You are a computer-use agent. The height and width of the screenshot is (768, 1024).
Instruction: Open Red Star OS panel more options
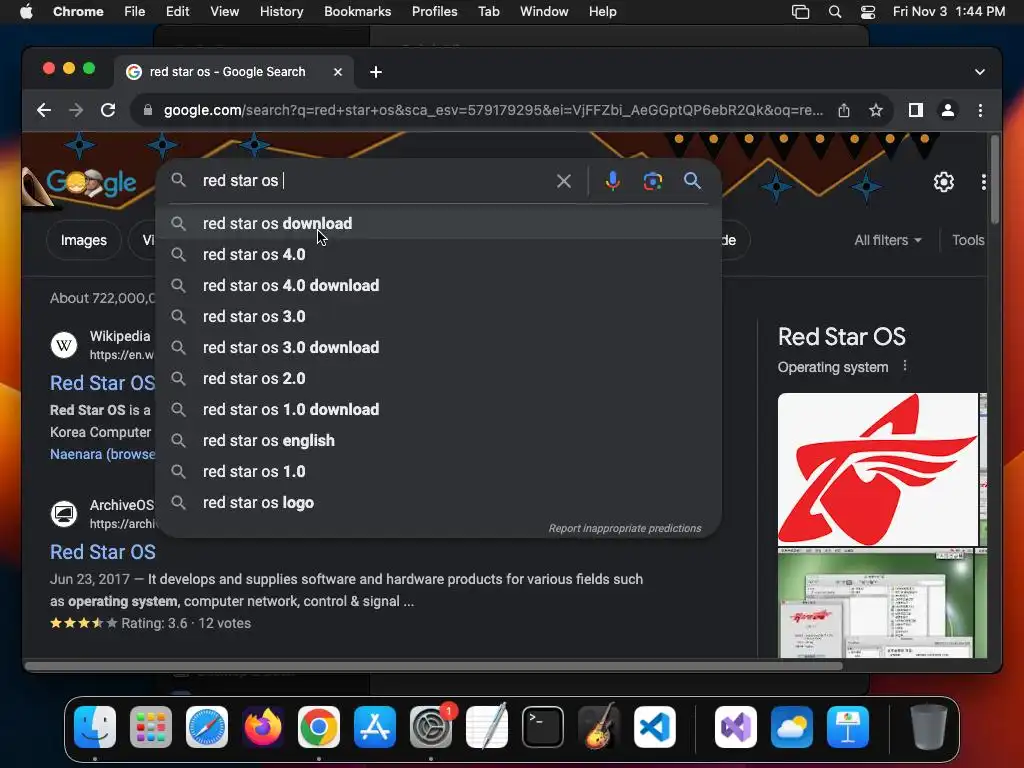coord(904,366)
